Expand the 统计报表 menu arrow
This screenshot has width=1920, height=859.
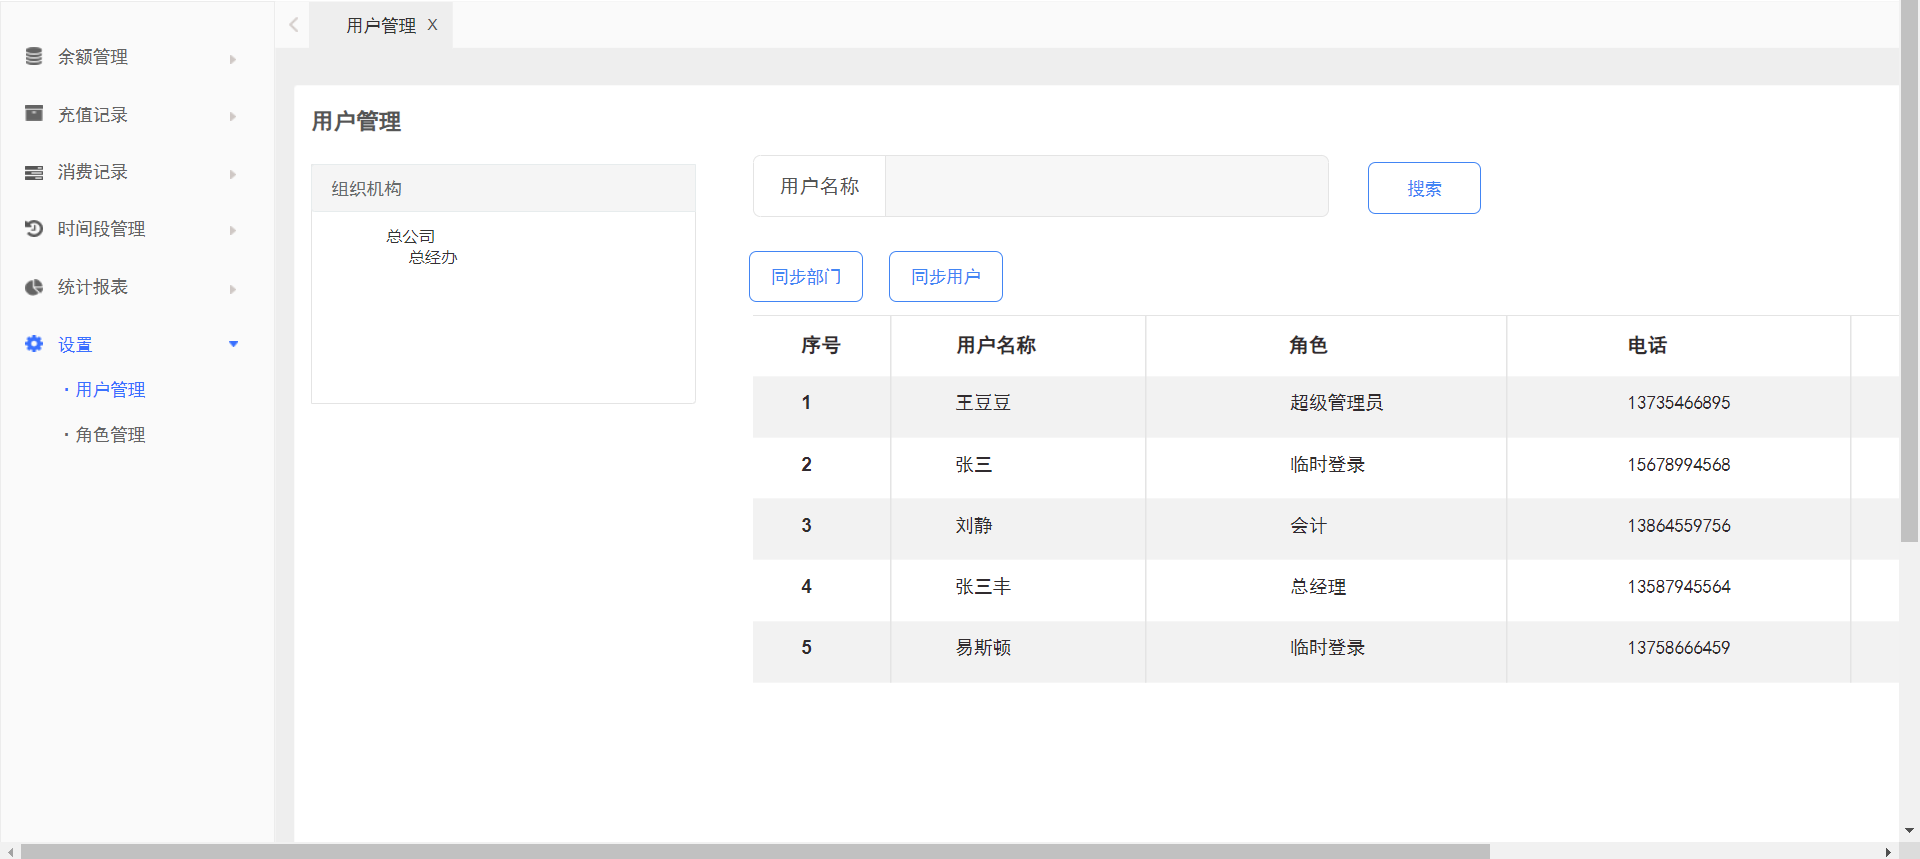233,289
